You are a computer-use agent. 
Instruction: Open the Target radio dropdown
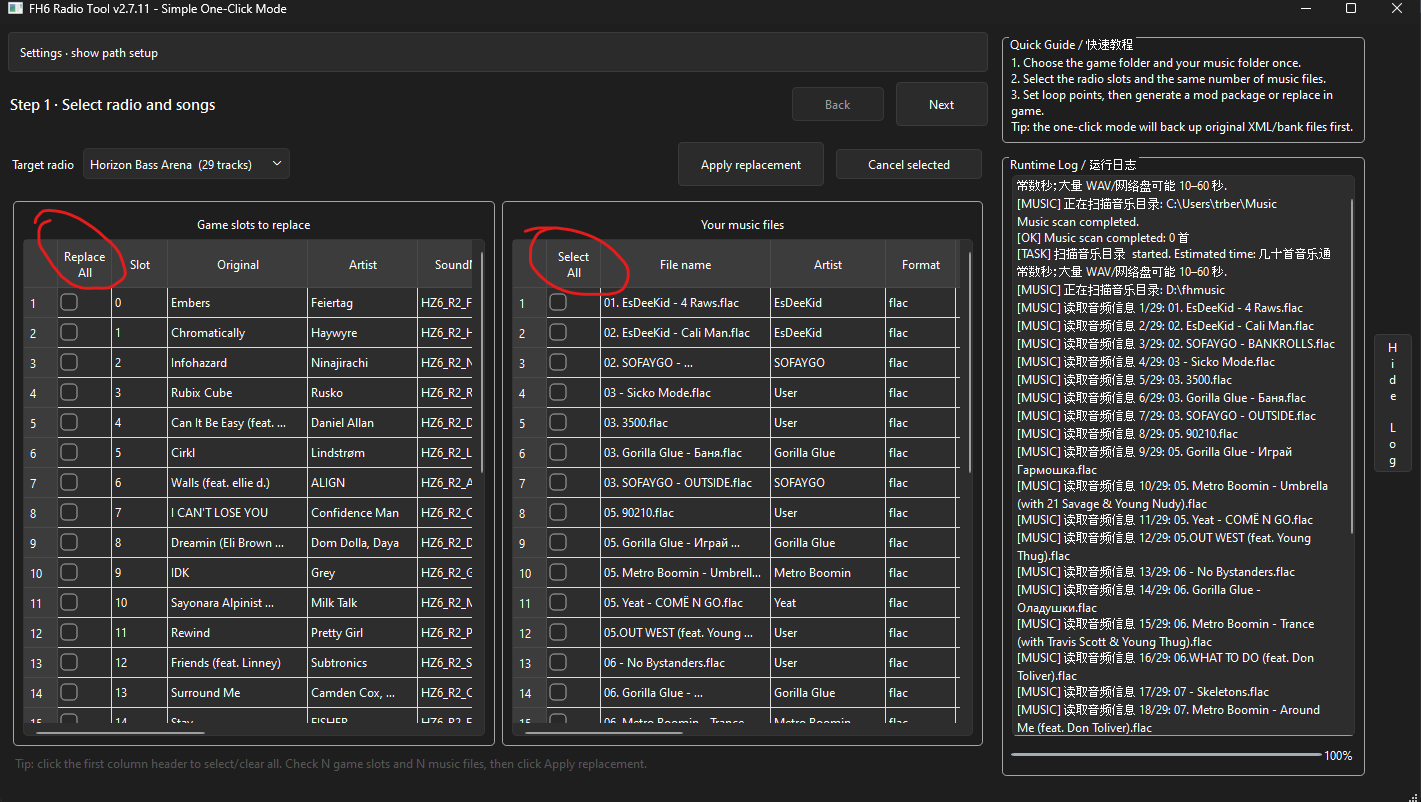pos(187,165)
